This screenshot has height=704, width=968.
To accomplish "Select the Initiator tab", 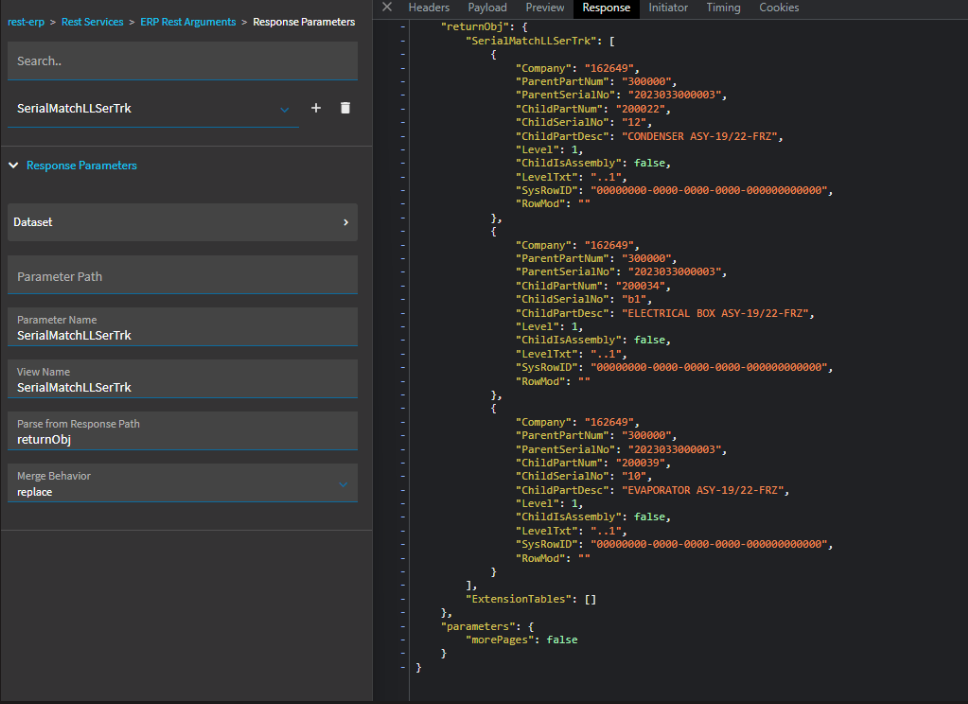I will [668, 8].
